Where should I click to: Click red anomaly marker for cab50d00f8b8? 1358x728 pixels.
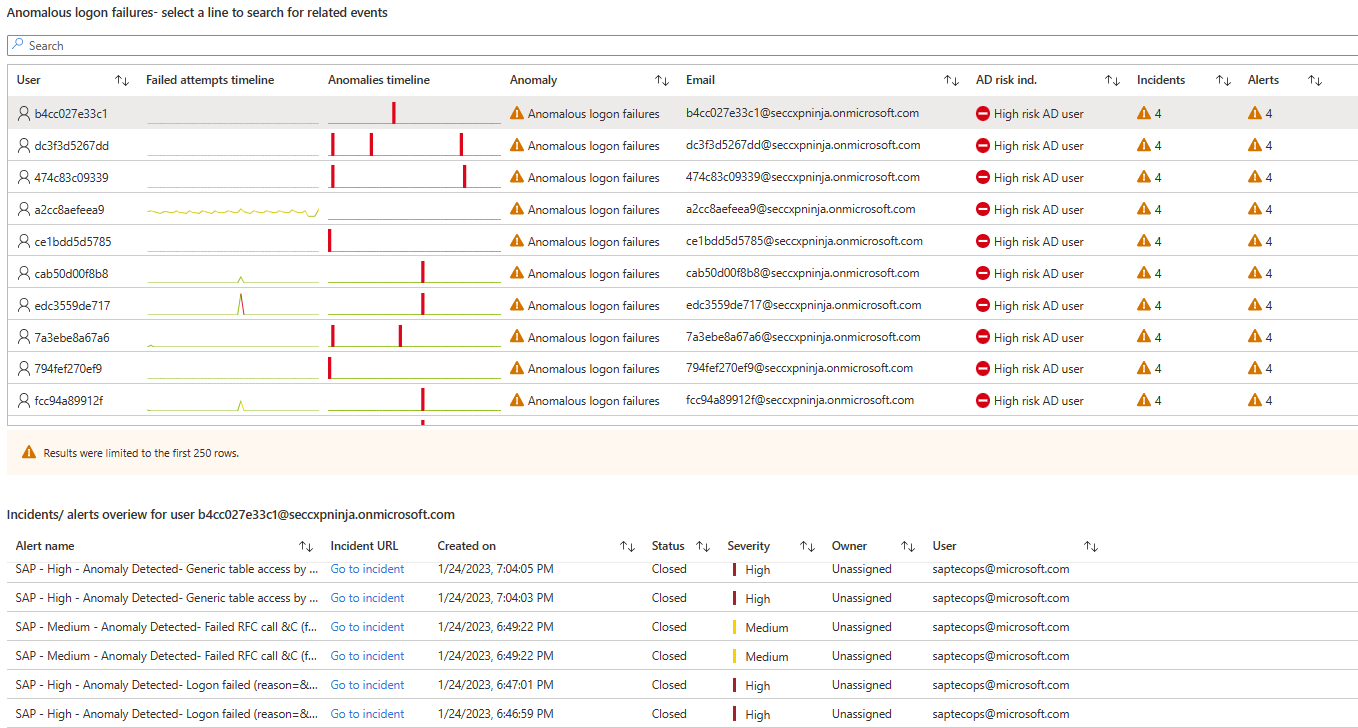click(x=423, y=272)
